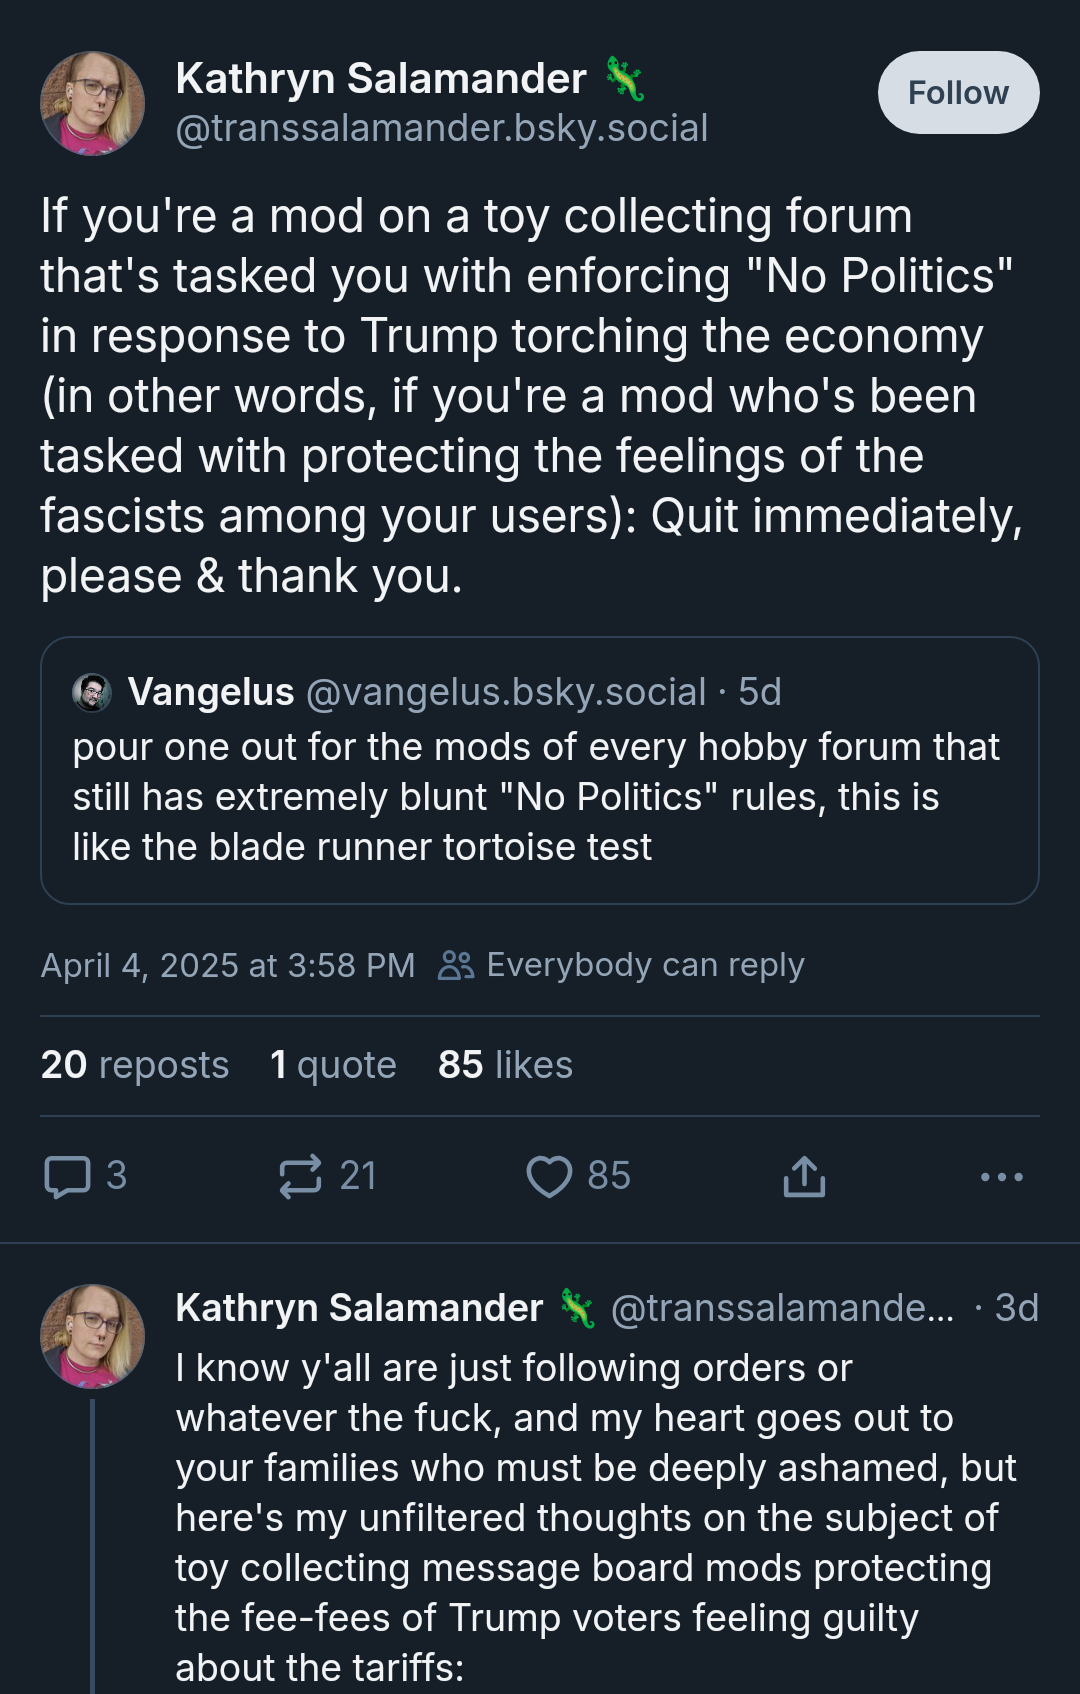Tap the repost arrows icon

point(301,1176)
